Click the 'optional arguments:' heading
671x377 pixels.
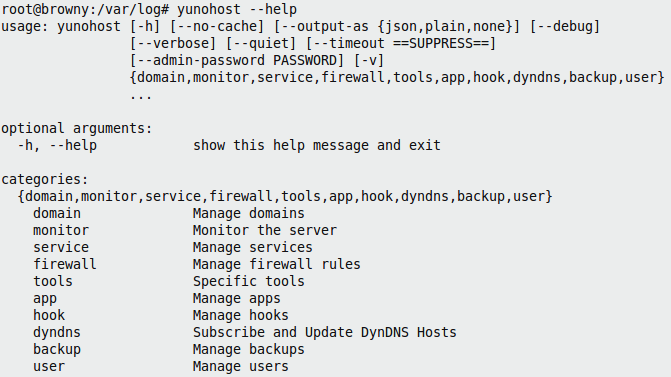pyautogui.click(x=77, y=128)
